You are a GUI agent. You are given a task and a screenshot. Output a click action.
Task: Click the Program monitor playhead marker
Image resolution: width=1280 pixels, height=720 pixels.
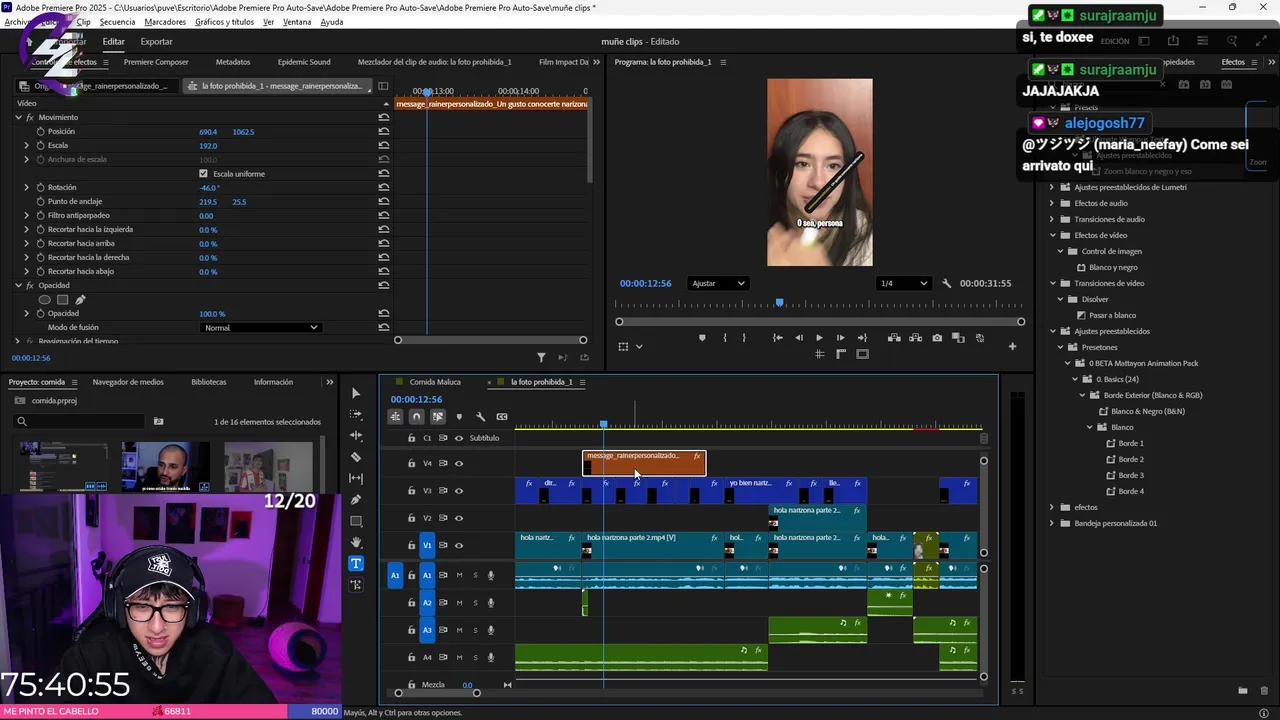[x=779, y=302]
